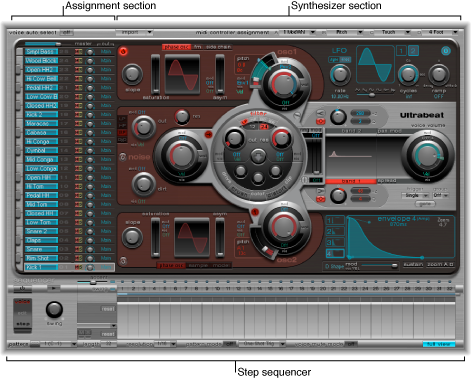Select 12 dB filter slope
Viewport: 471px width, 381px height.
(x=253, y=127)
